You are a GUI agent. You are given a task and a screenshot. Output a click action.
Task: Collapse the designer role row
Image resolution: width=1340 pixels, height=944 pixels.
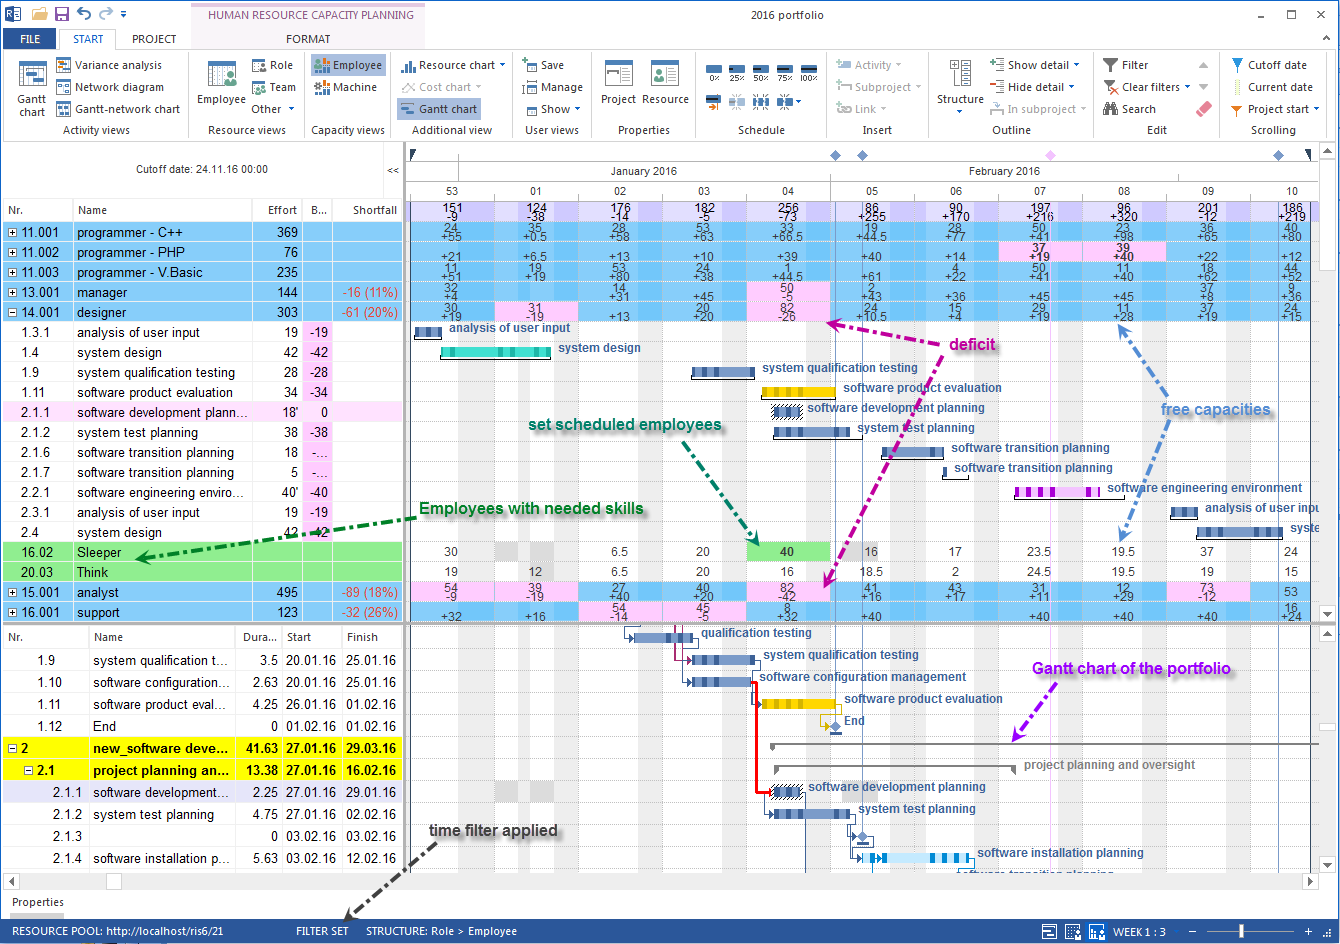13,312
